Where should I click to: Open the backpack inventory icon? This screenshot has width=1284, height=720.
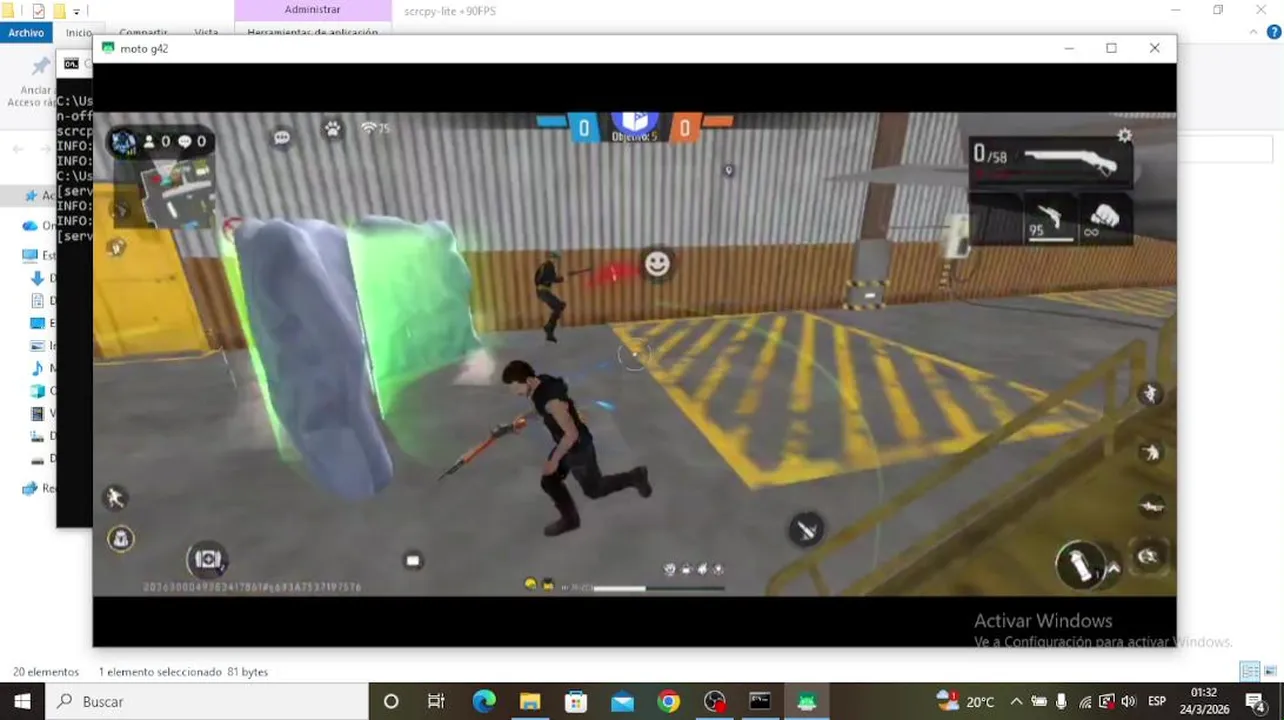click(120, 539)
